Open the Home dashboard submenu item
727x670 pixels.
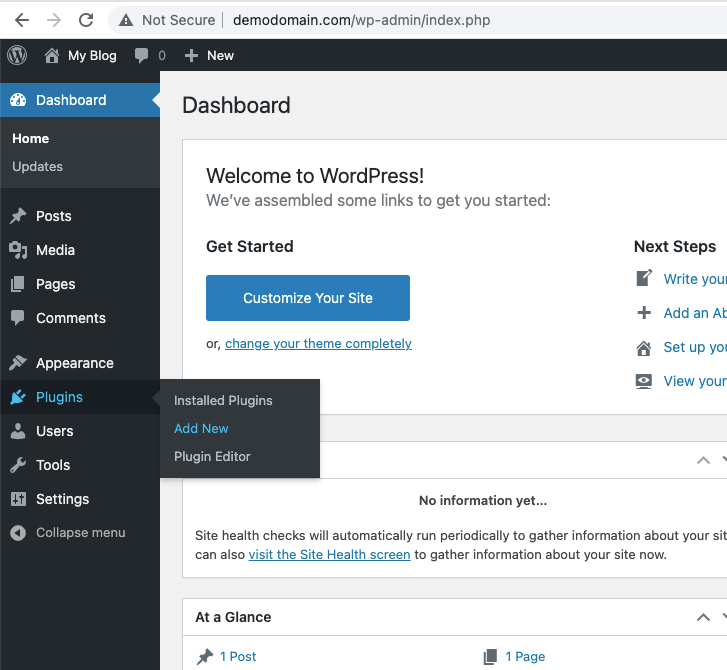(x=31, y=139)
